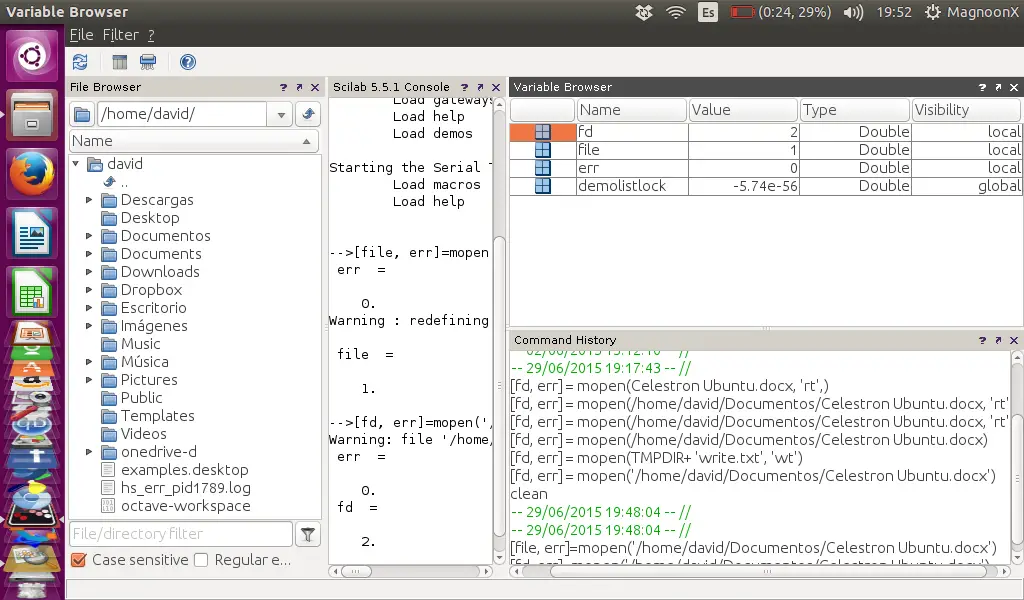Open Scilab Console panel help question mark
1024x600 pixels.
(x=464, y=87)
